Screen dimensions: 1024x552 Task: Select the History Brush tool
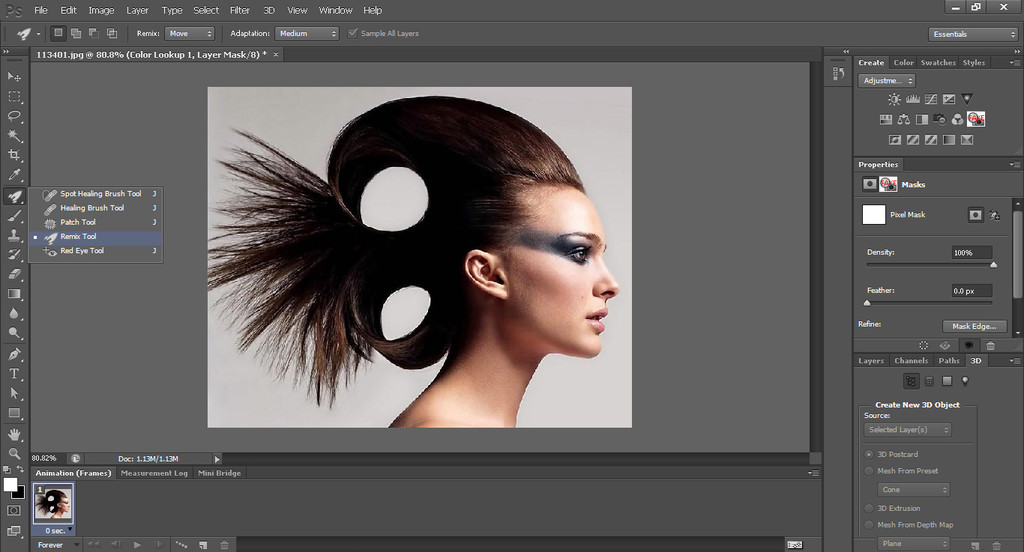click(x=14, y=255)
